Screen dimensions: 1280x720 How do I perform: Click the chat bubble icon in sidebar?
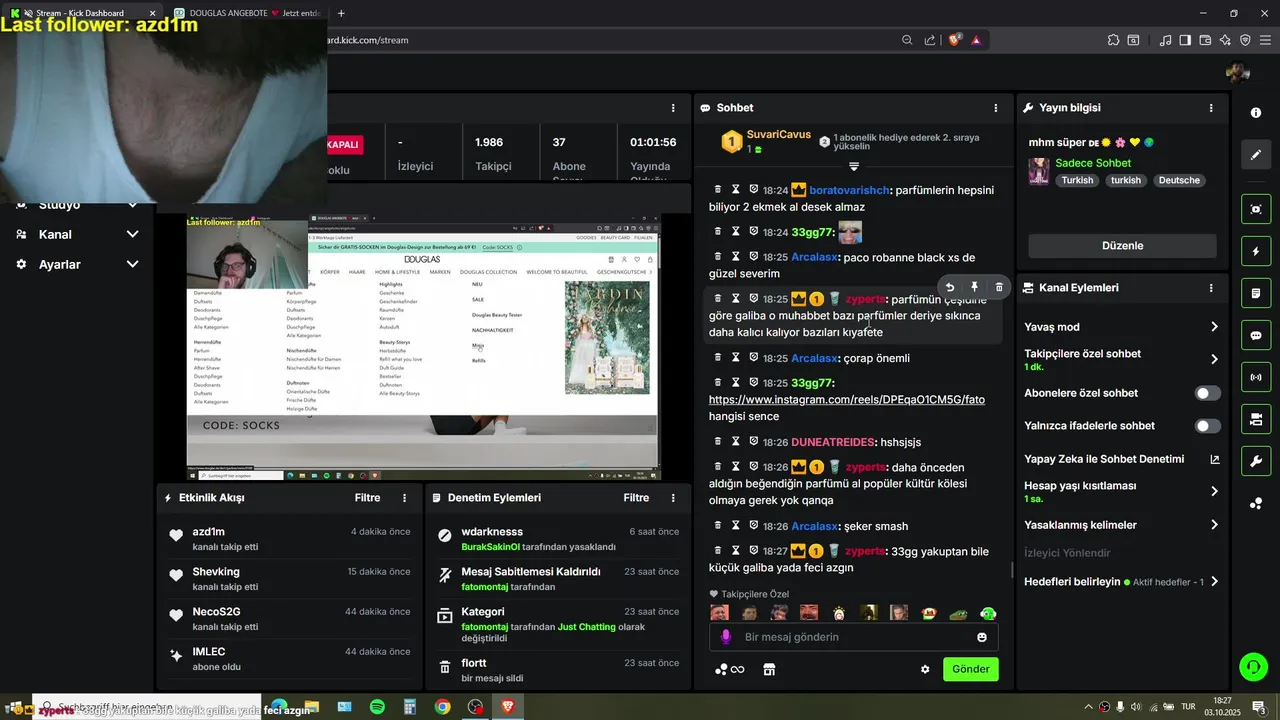click(1256, 335)
